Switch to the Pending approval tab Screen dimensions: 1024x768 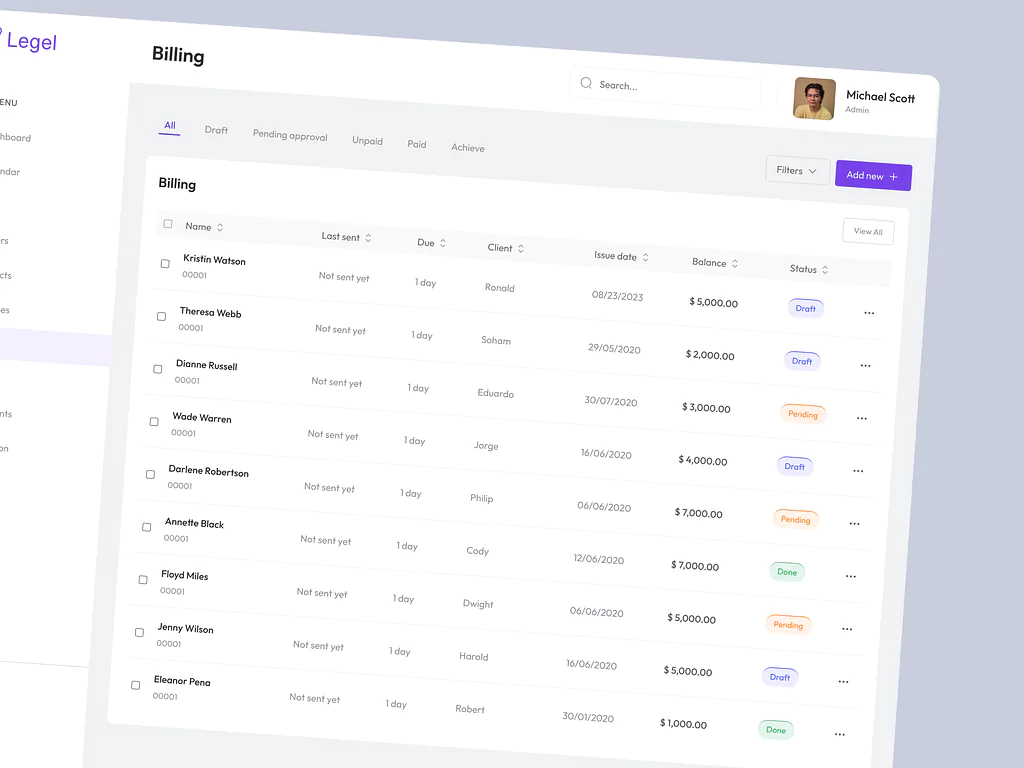[x=290, y=135]
